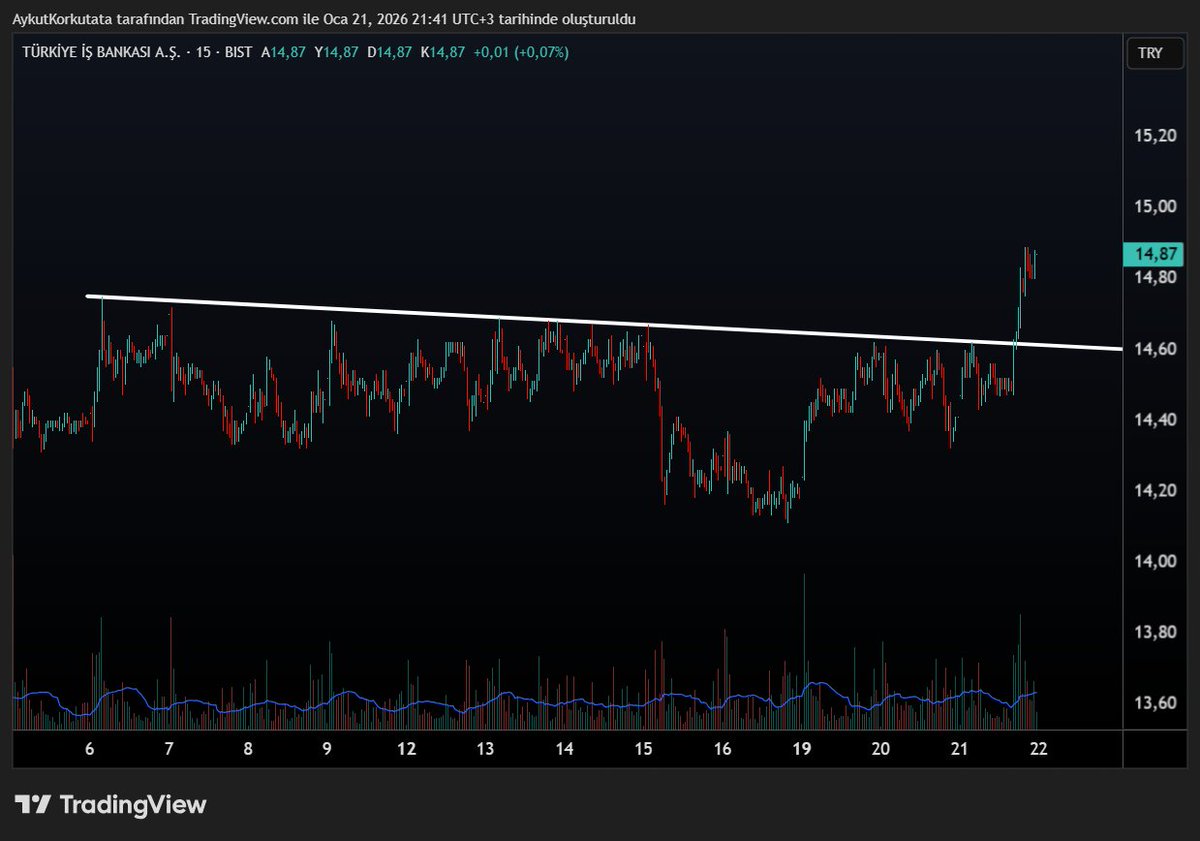The height and width of the screenshot is (841, 1200).
Task: Click date label 21 on time axis
Action: coord(960,750)
